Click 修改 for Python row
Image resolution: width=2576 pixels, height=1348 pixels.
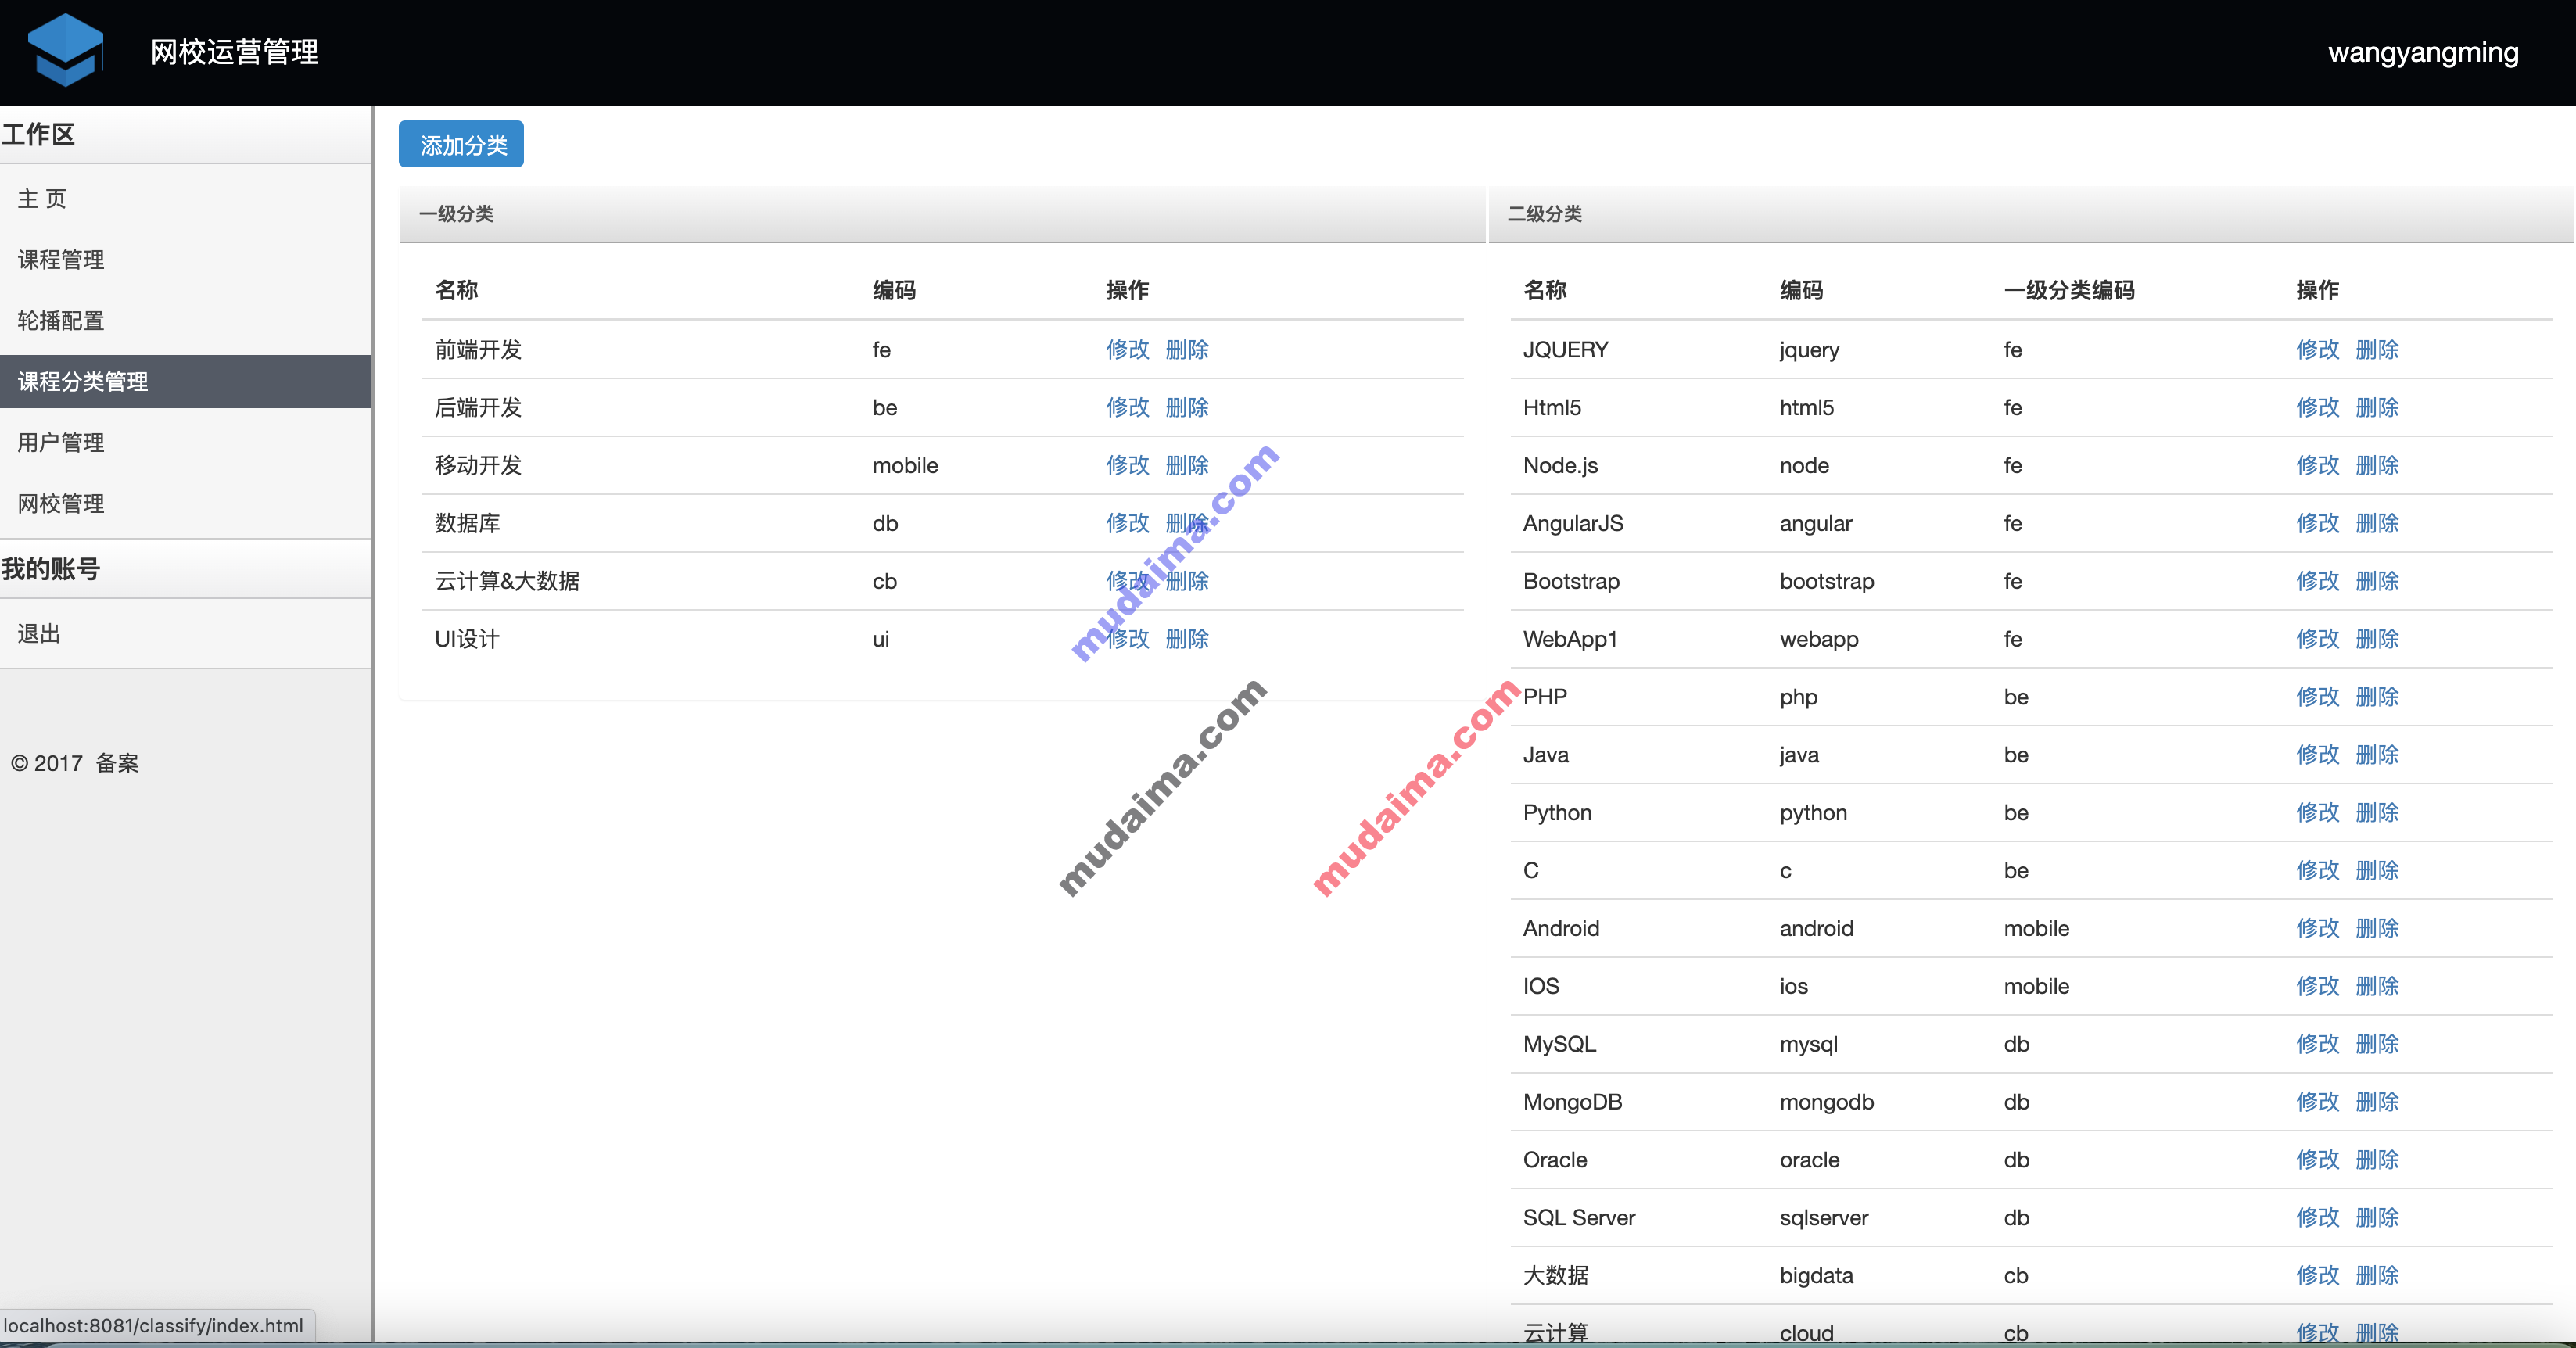pos(2317,814)
